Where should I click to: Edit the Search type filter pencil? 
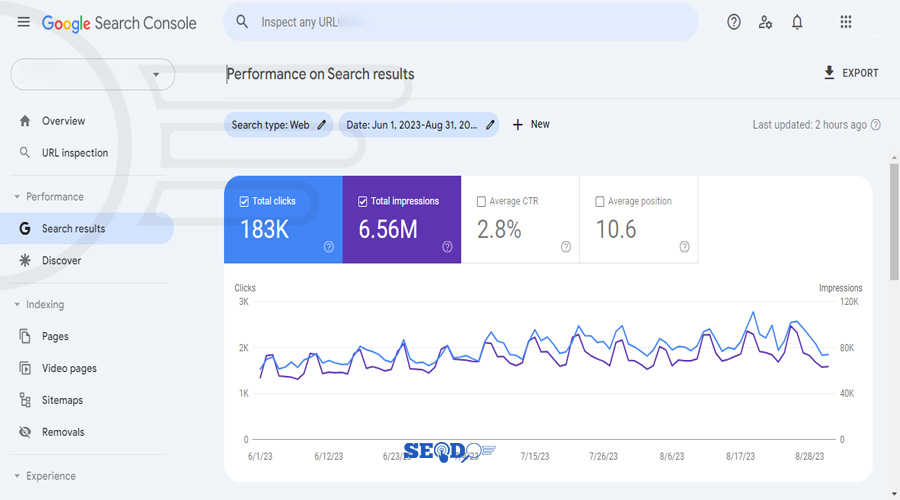tap(321, 125)
